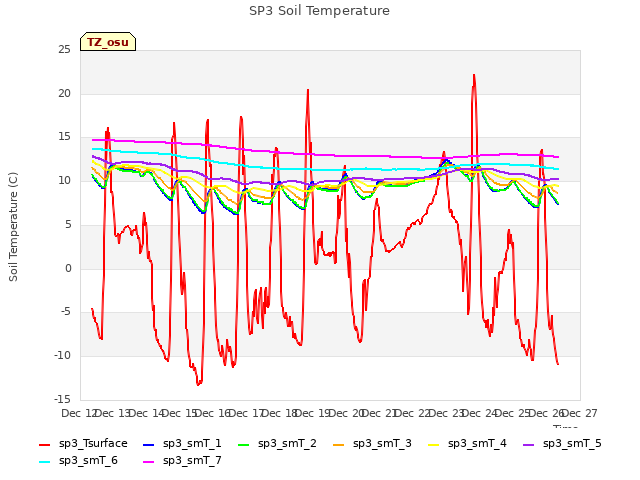Click the chart title SP3 Soil Temperature
Viewport: 640px width, 480px height.
tap(319, 11)
